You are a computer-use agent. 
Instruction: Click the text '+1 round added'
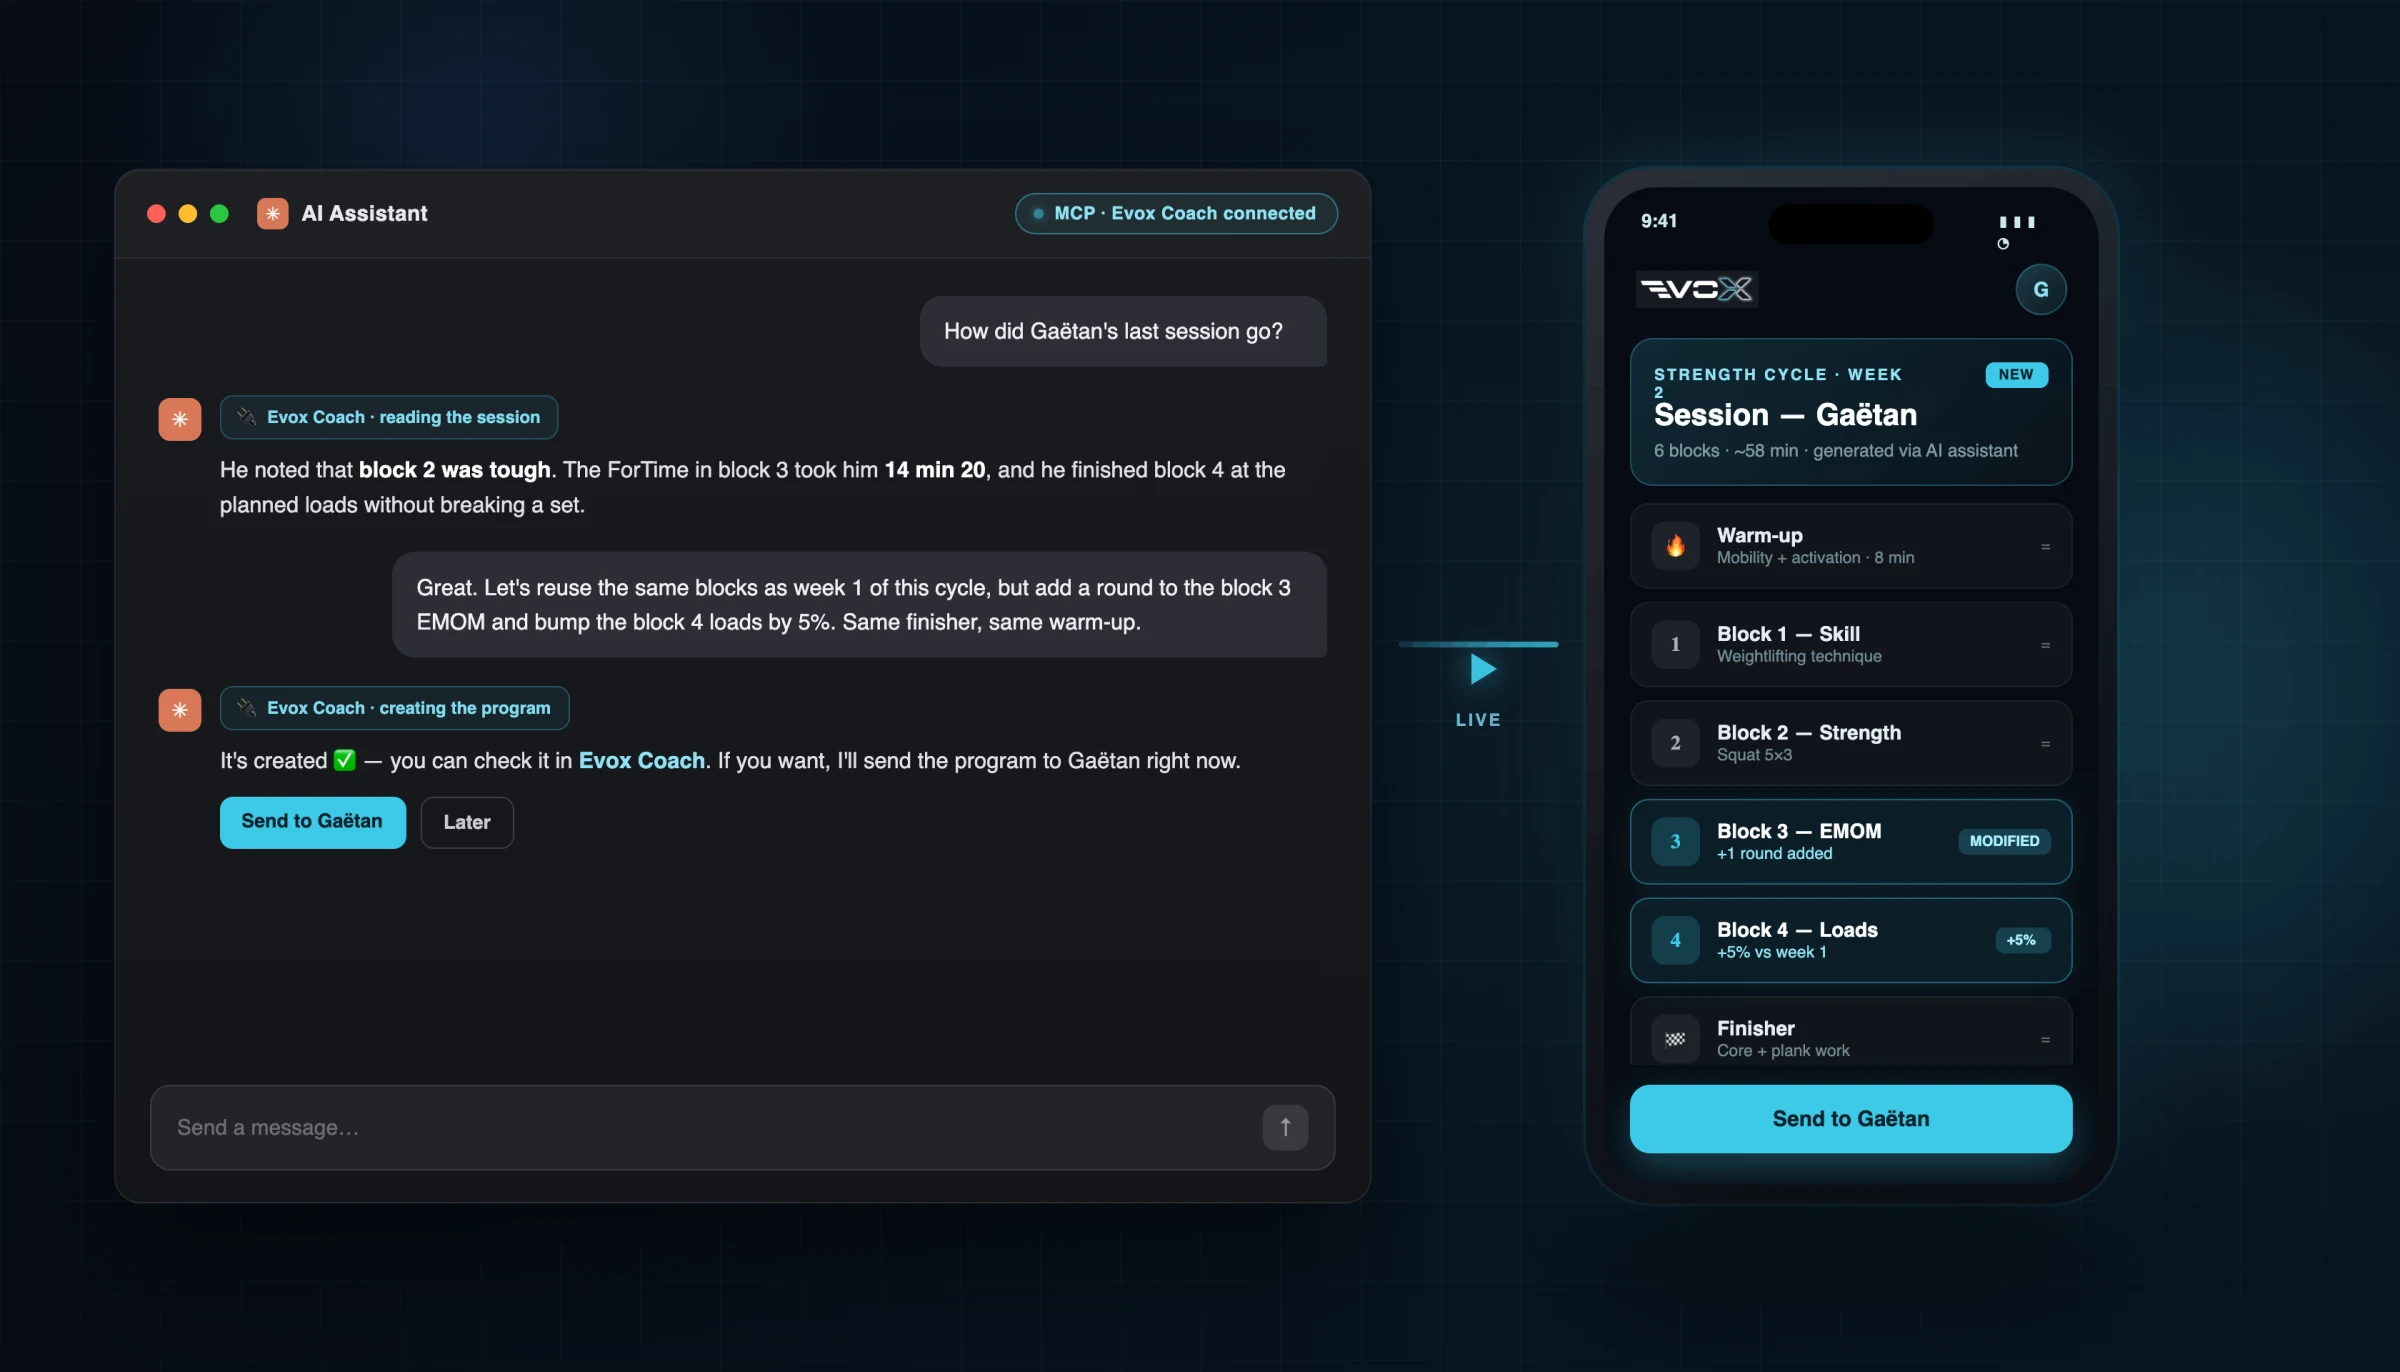coord(1774,854)
